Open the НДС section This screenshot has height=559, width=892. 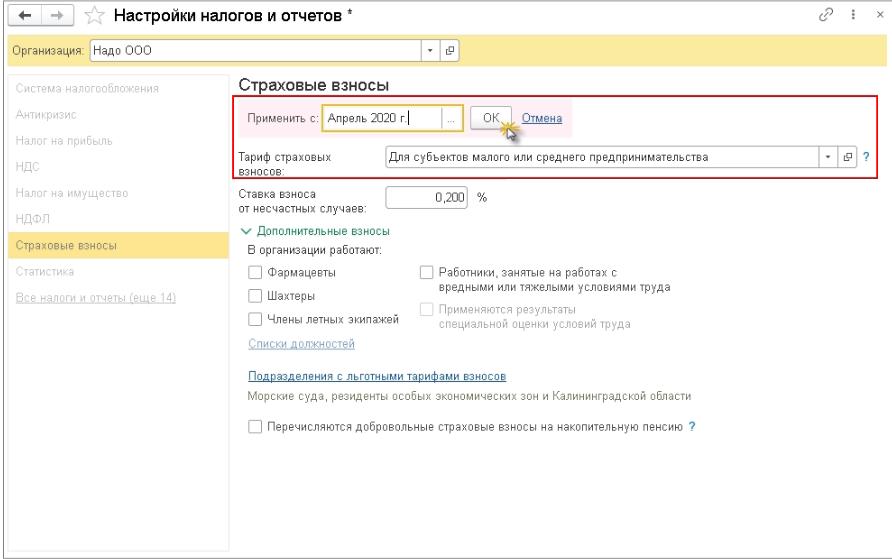tap(27, 167)
